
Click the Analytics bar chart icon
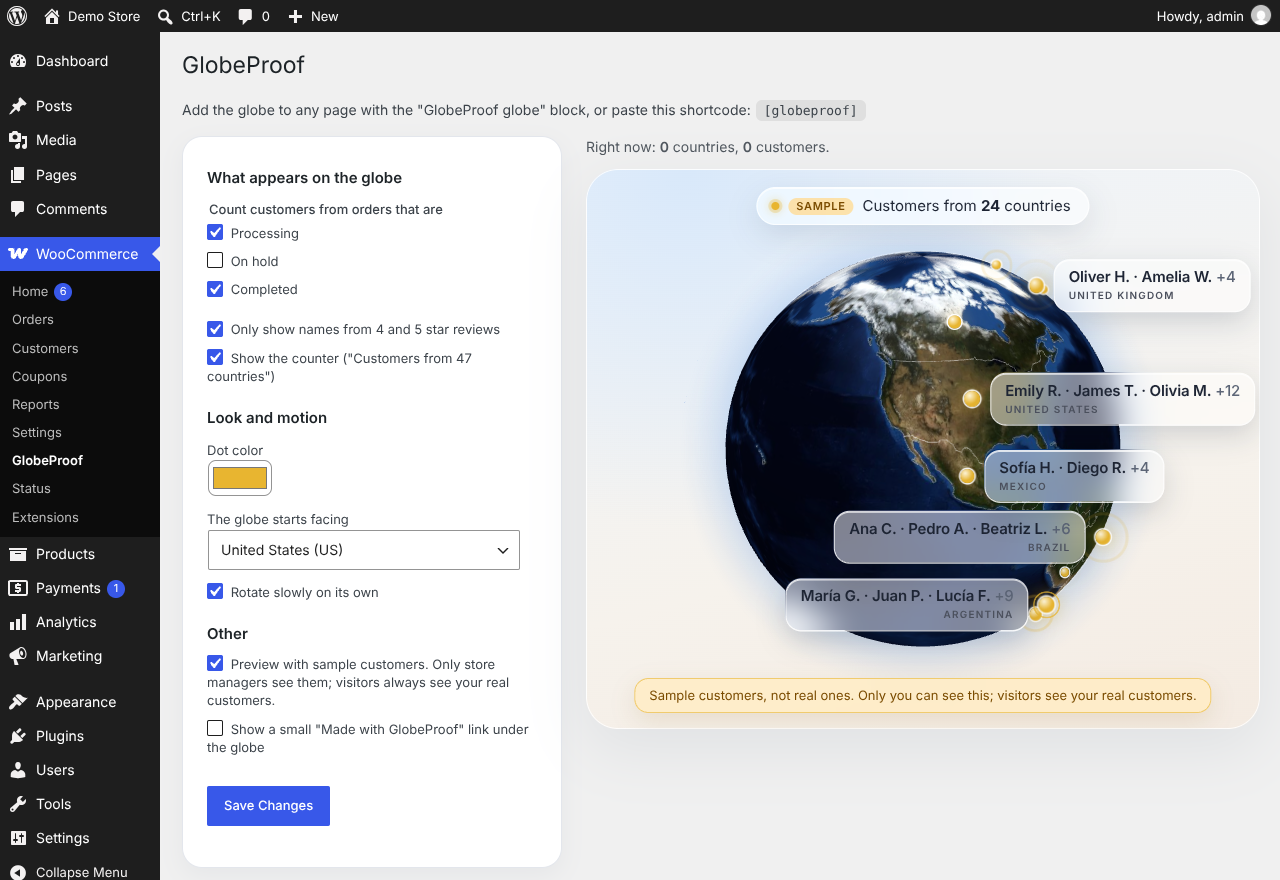[x=18, y=622]
